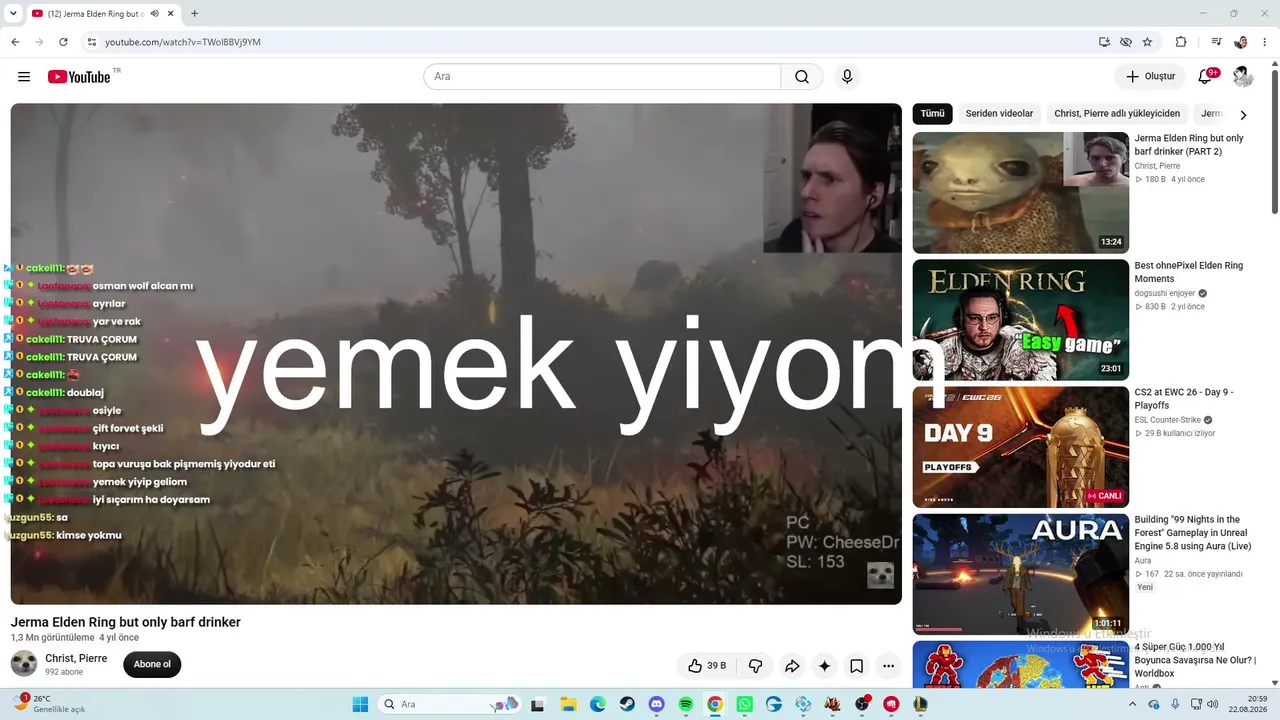1280x720 pixels.
Task: Click the YouTube search field
Action: 602,77
